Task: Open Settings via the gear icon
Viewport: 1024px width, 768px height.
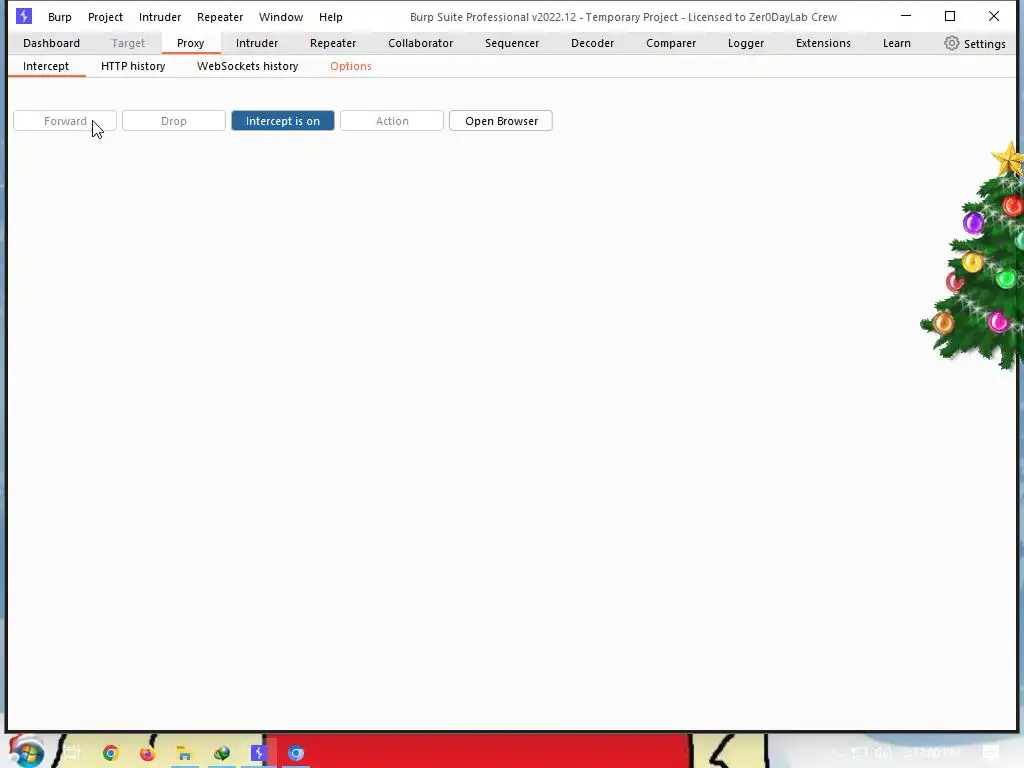Action: coord(952,43)
